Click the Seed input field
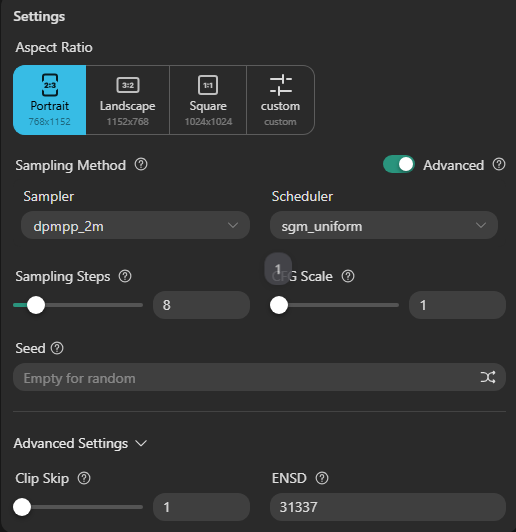 259,377
